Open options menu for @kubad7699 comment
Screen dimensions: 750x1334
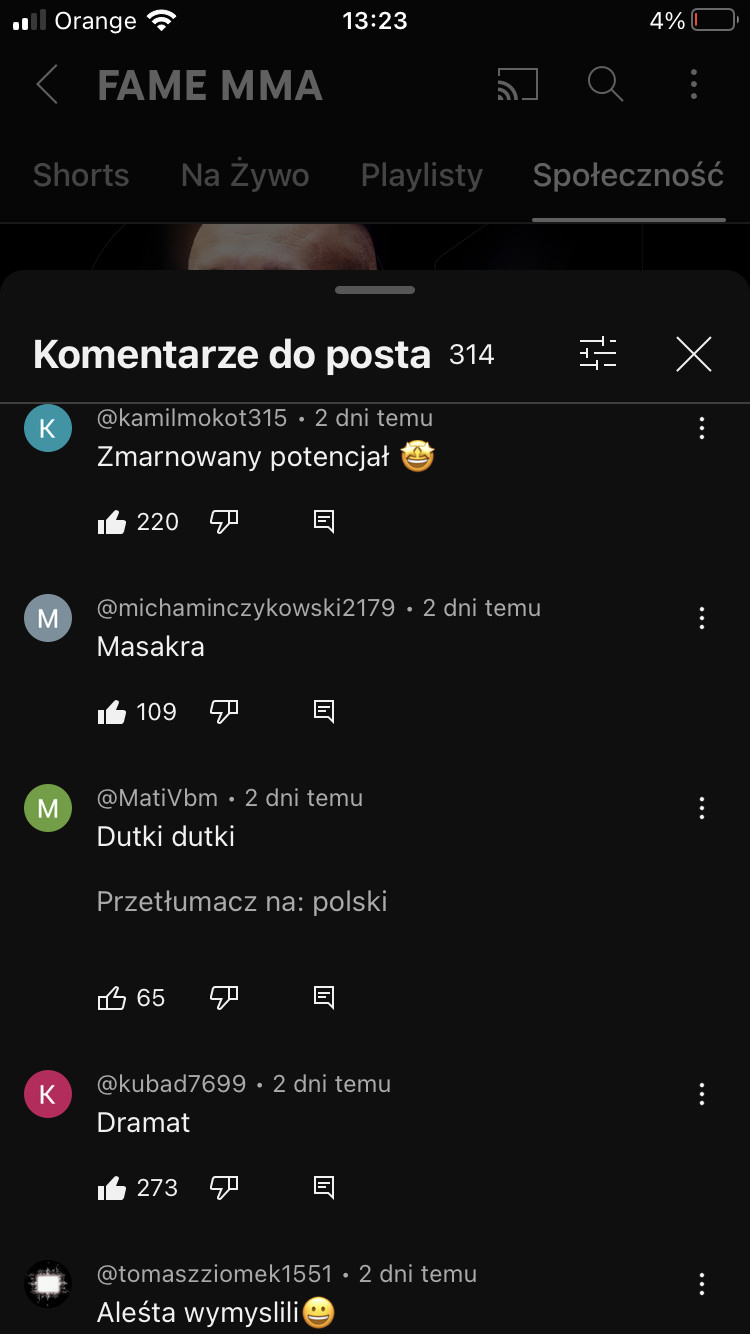pos(702,1094)
